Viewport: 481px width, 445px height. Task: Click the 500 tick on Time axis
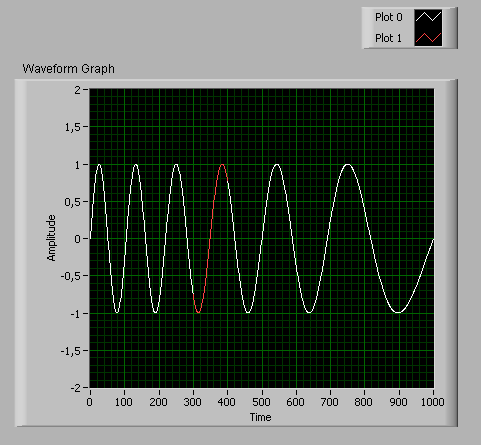pyautogui.click(x=261, y=402)
